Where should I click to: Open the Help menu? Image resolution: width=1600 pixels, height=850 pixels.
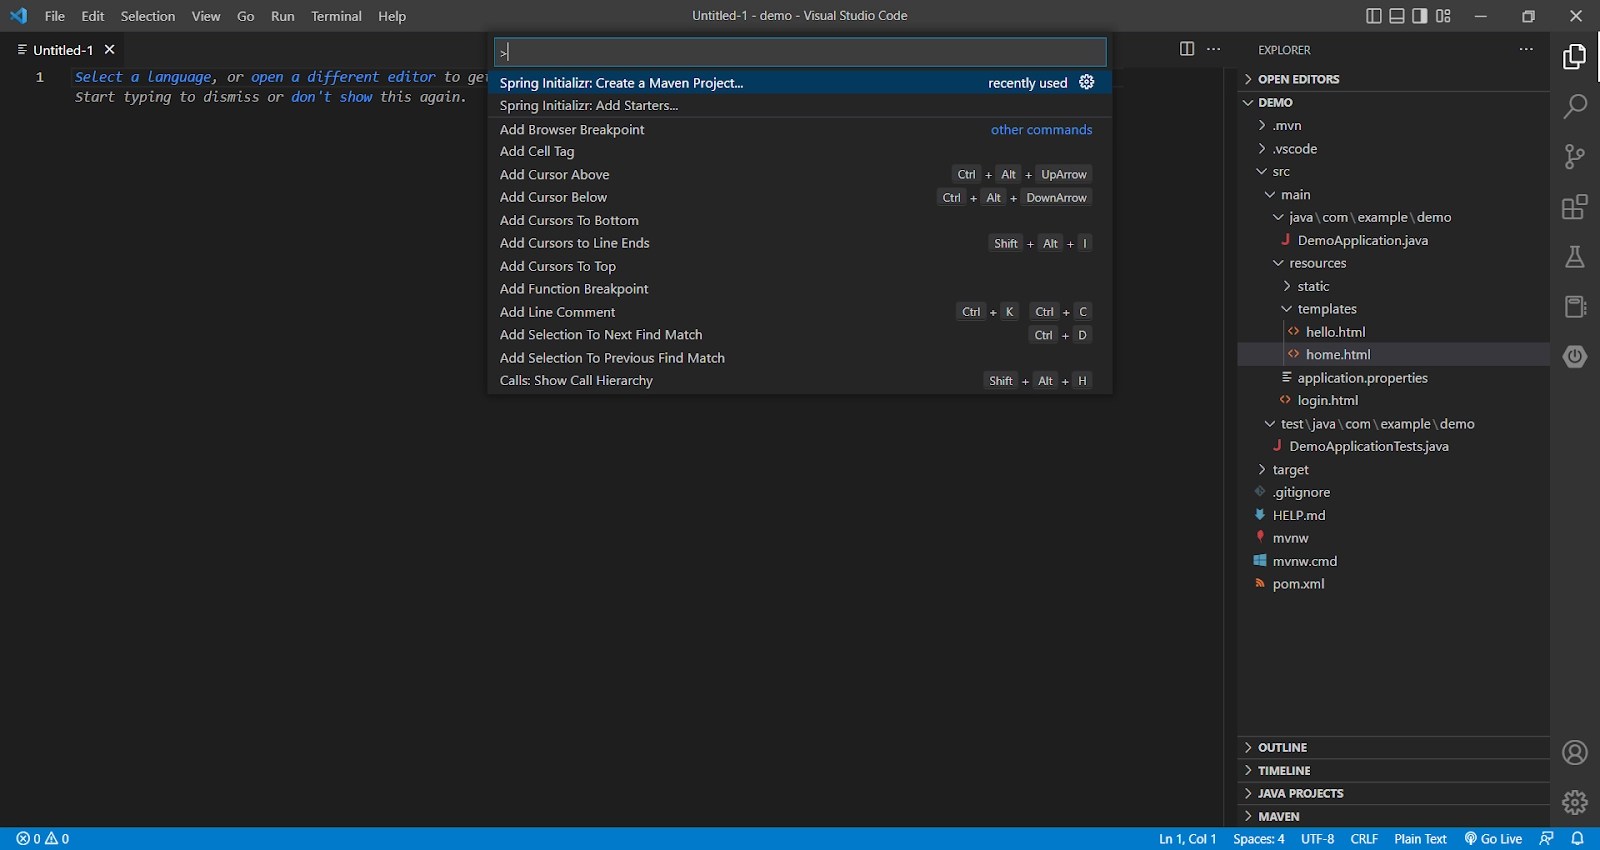[x=392, y=16]
